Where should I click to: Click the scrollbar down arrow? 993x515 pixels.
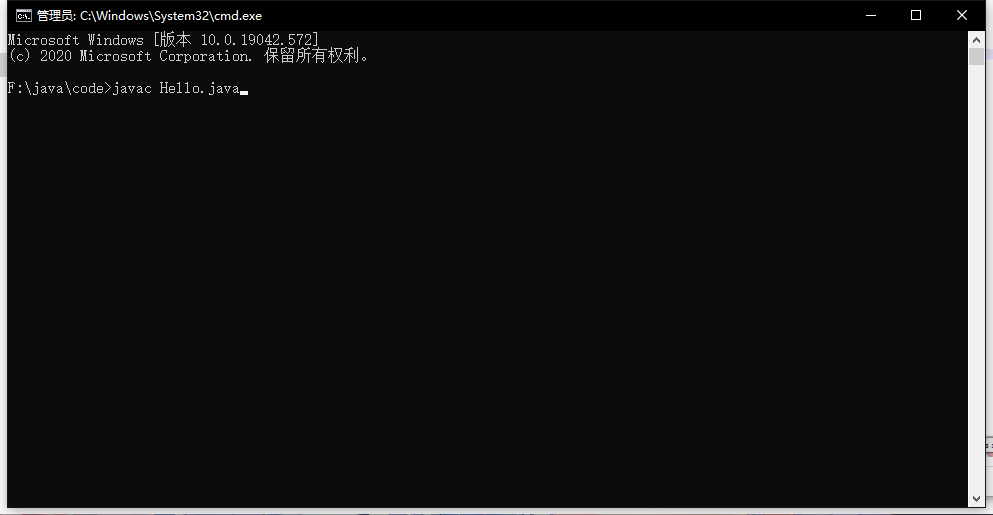point(976,499)
